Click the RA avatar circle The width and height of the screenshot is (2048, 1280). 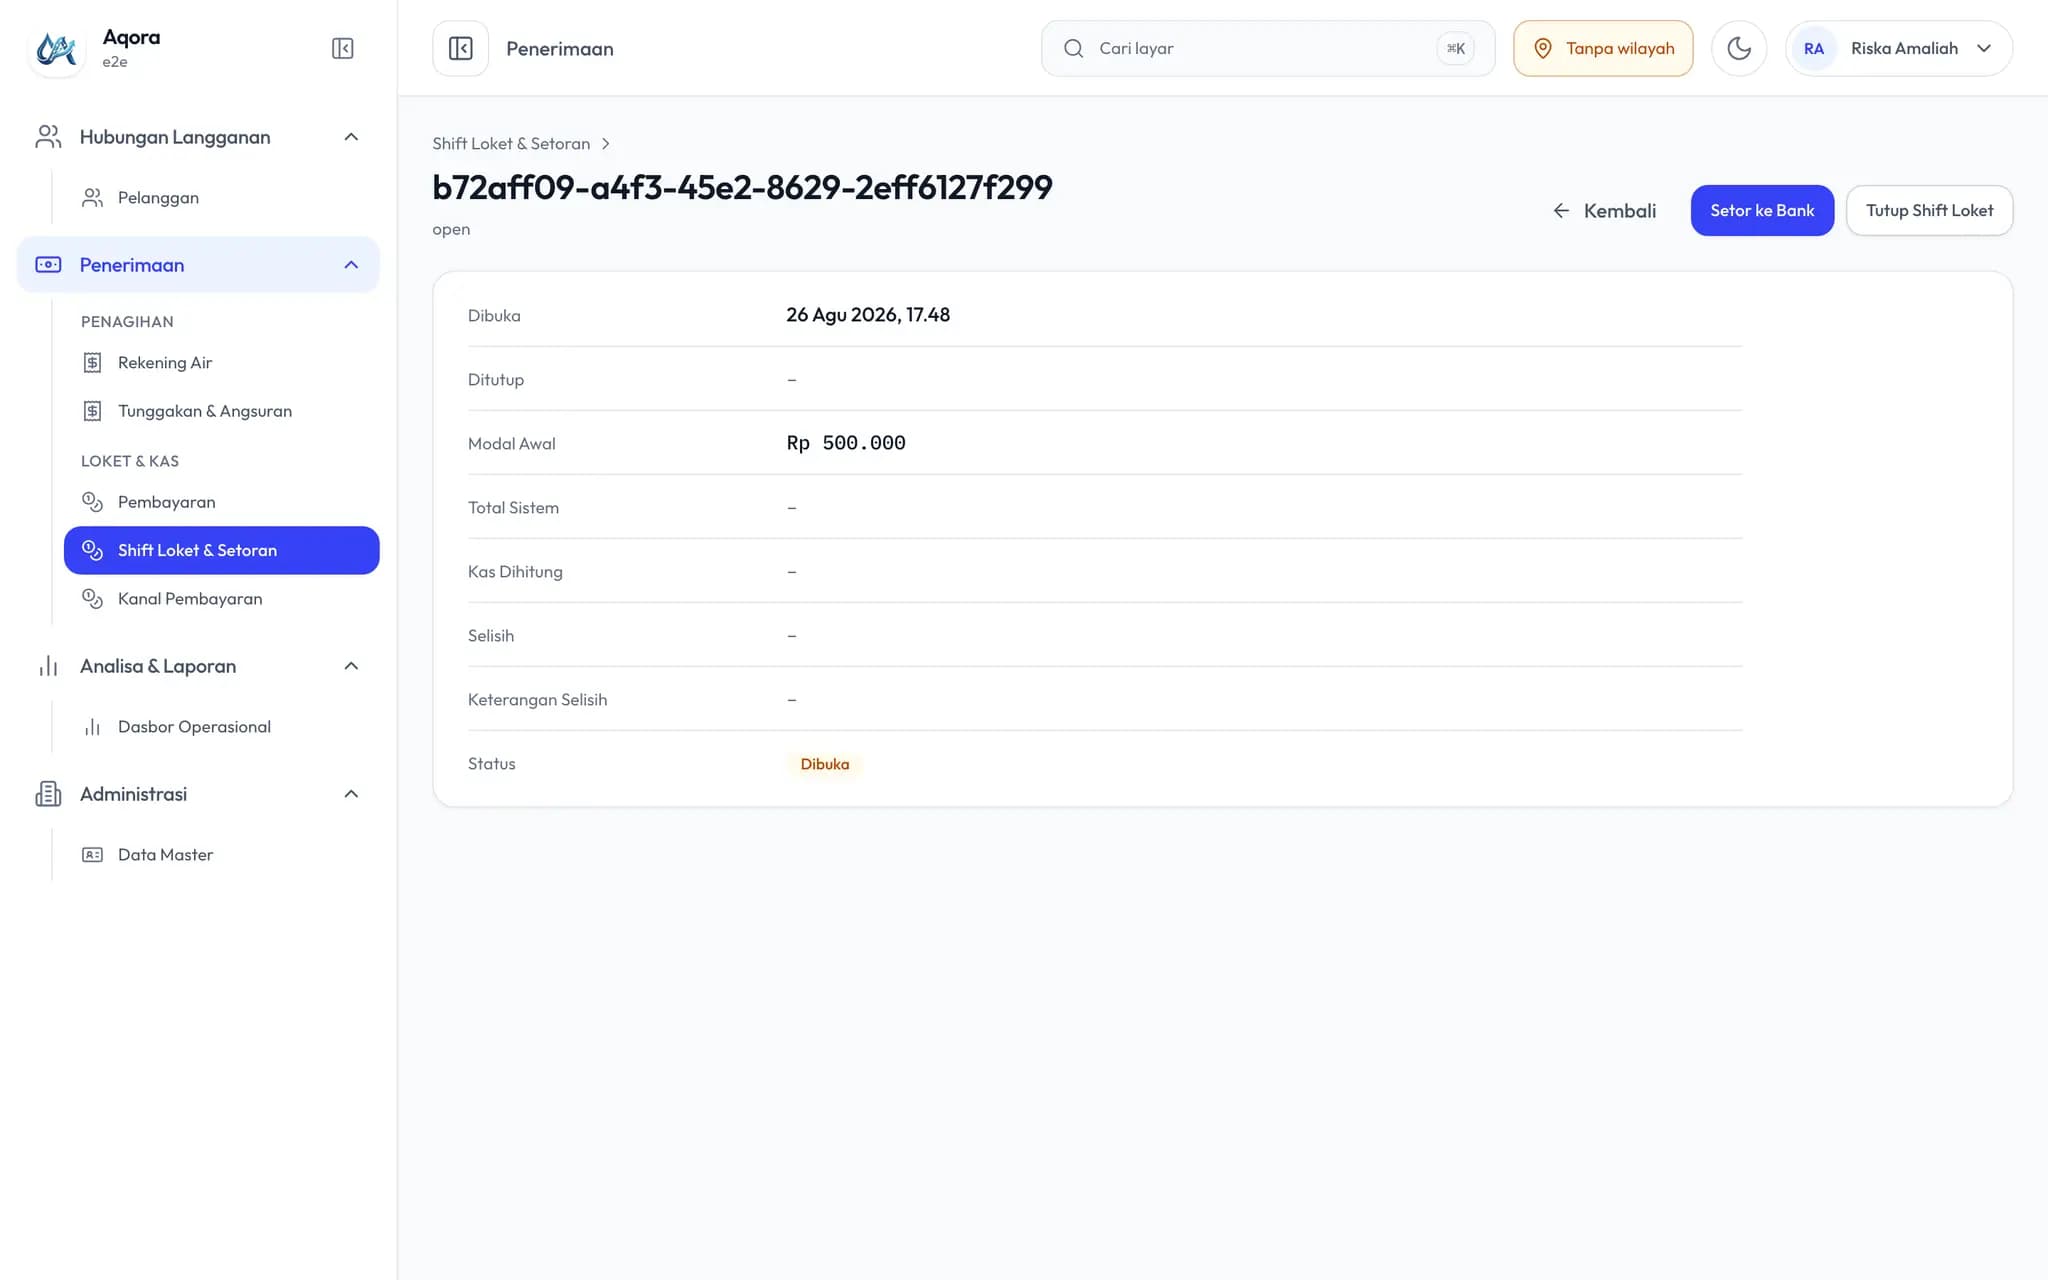point(1813,48)
